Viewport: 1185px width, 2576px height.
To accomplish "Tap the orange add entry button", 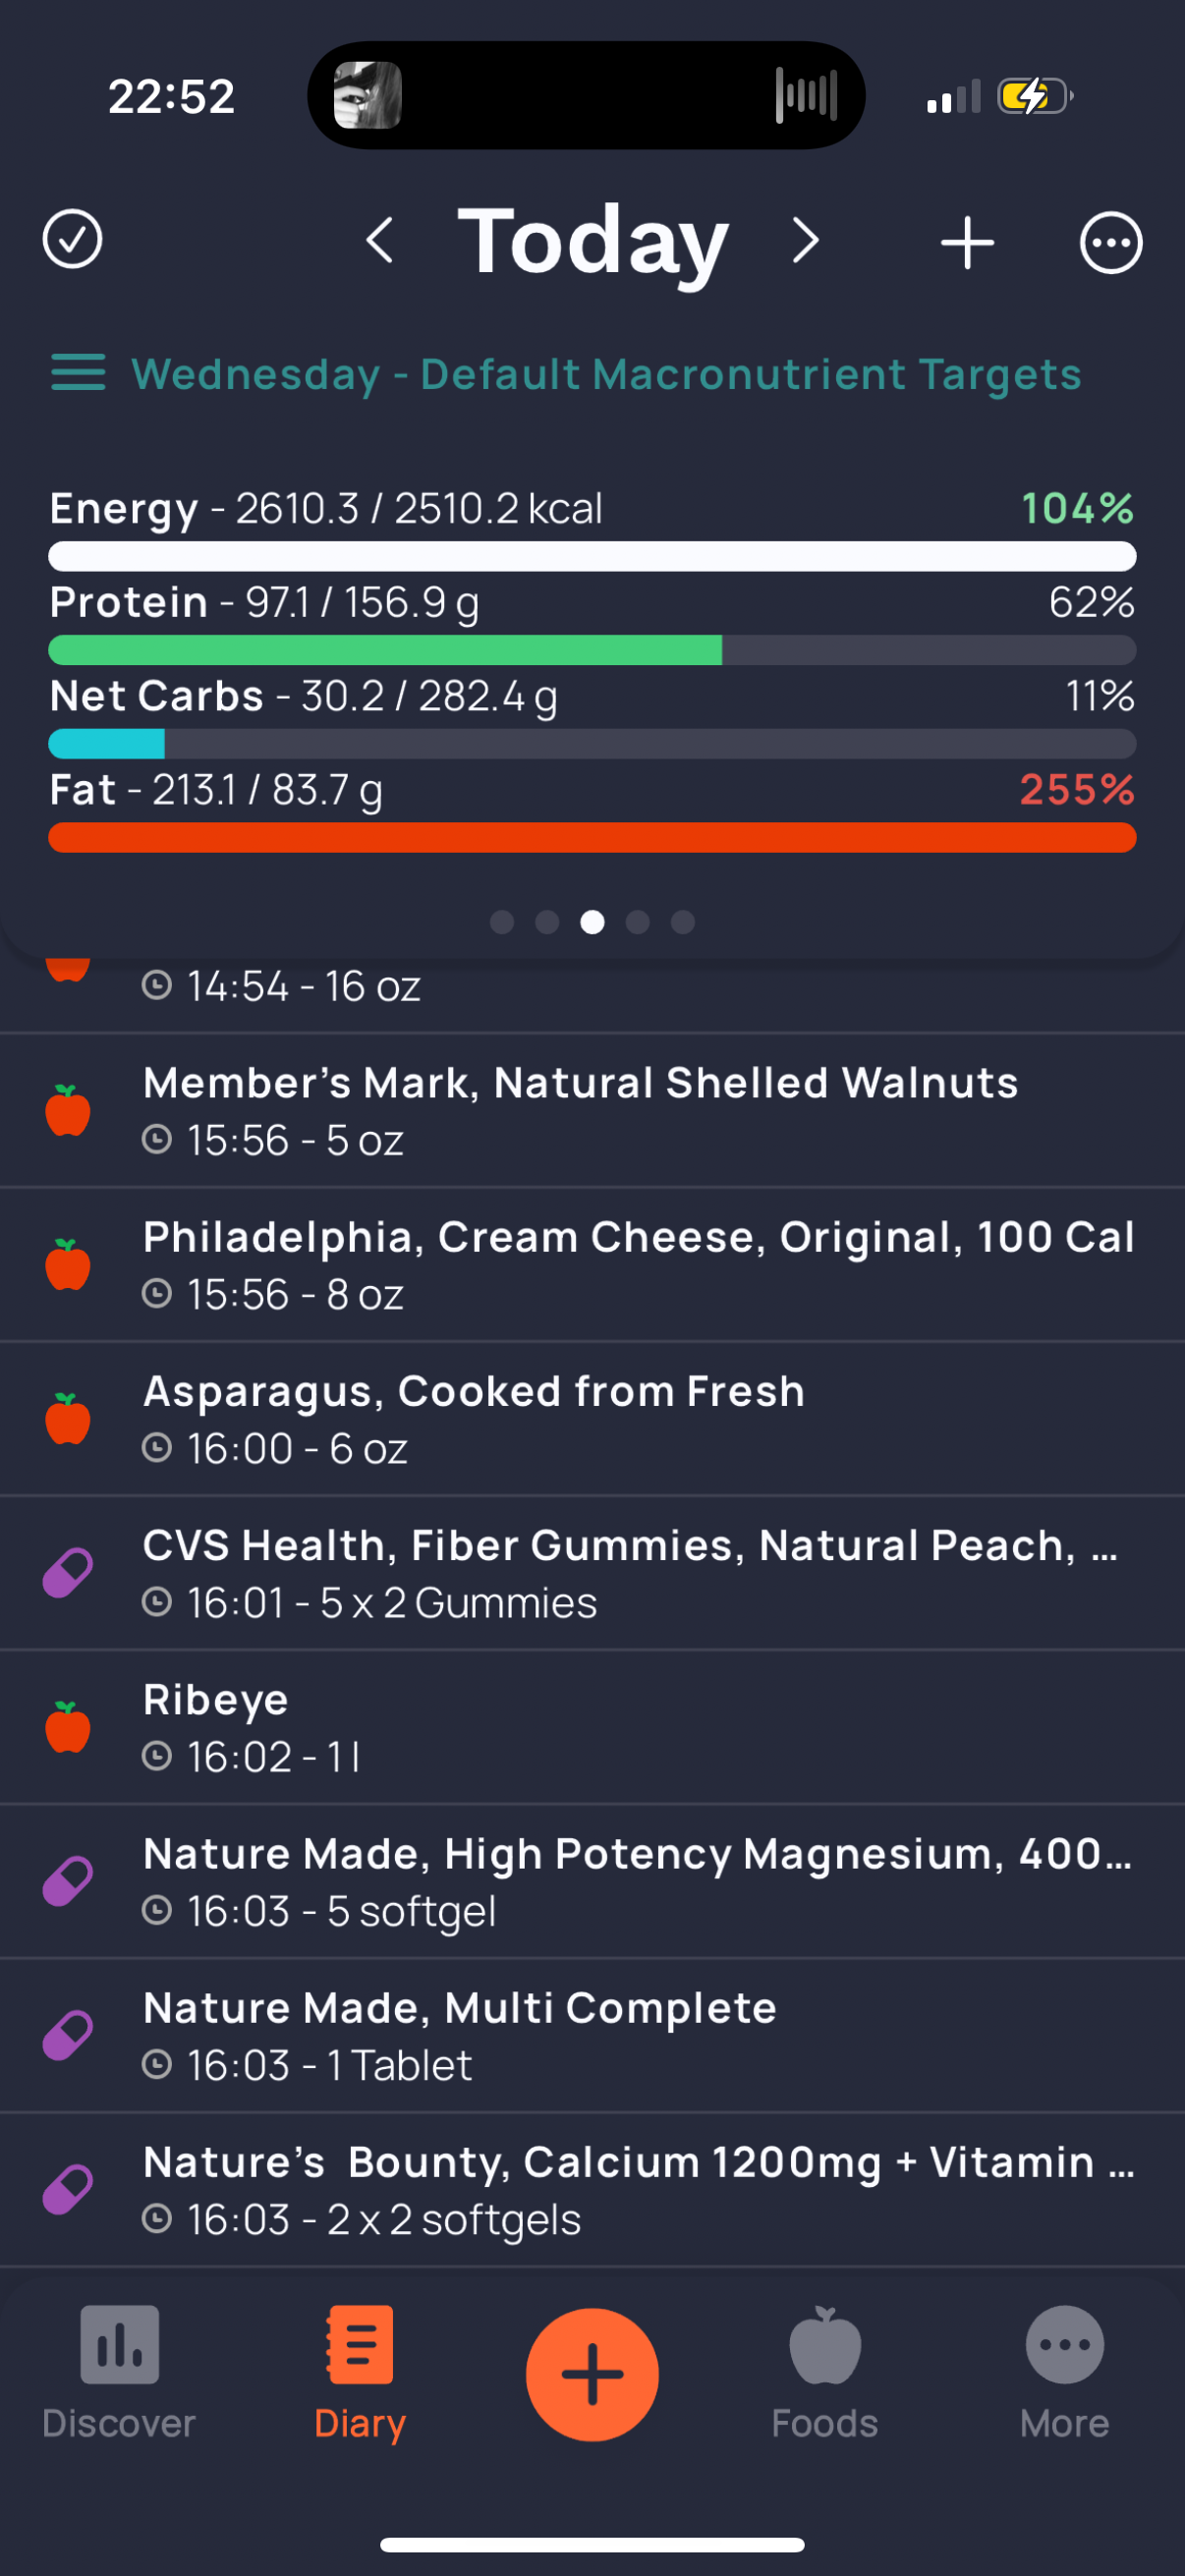I will [x=592, y=2375].
